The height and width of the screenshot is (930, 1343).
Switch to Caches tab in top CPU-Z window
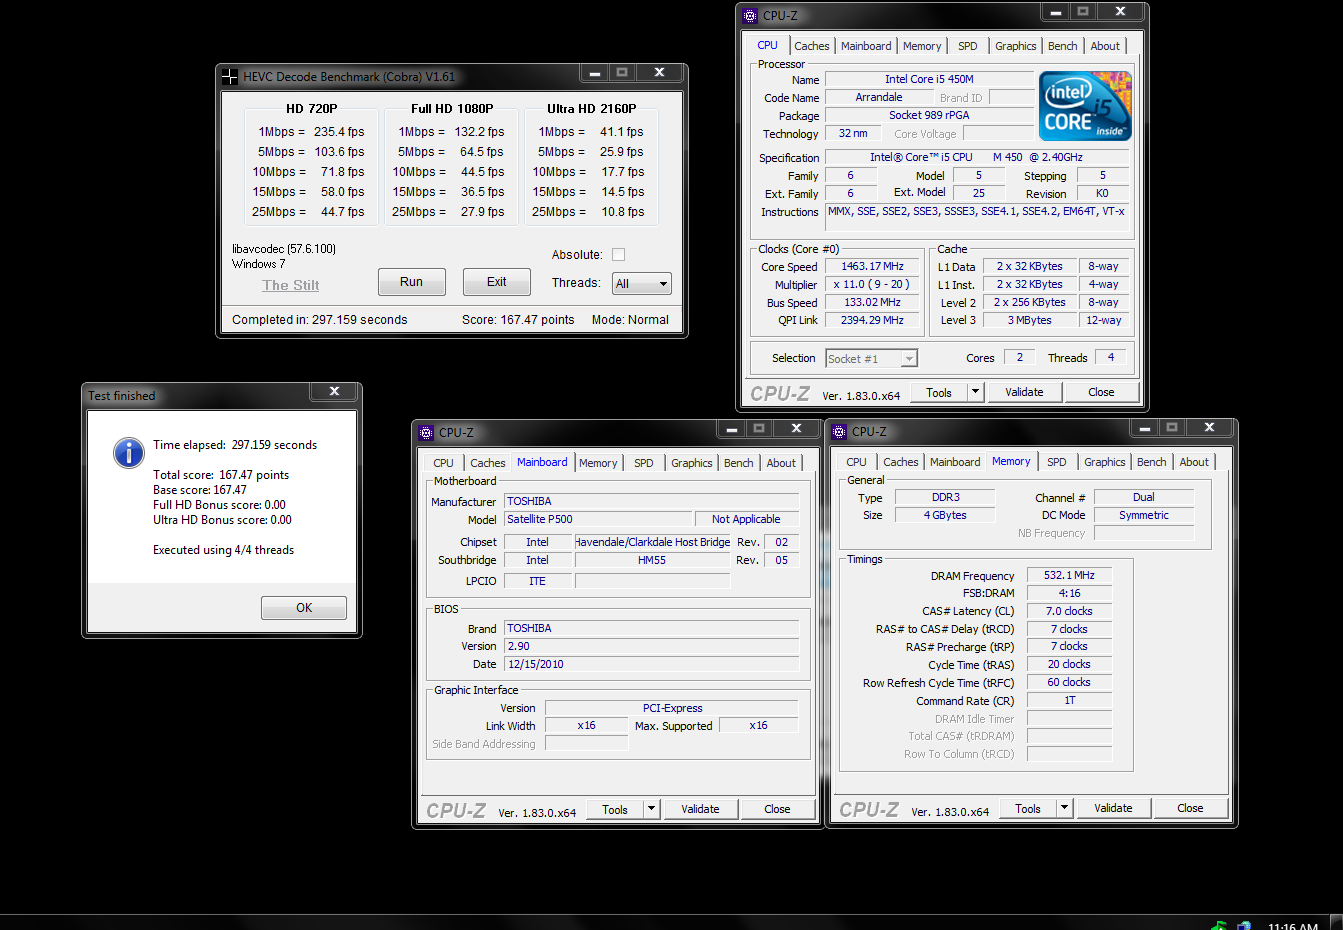click(812, 46)
